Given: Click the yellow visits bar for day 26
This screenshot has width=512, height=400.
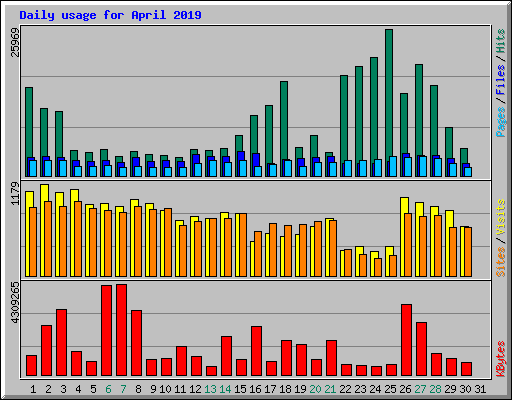Looking at the screenshot, I should (404, 205).
